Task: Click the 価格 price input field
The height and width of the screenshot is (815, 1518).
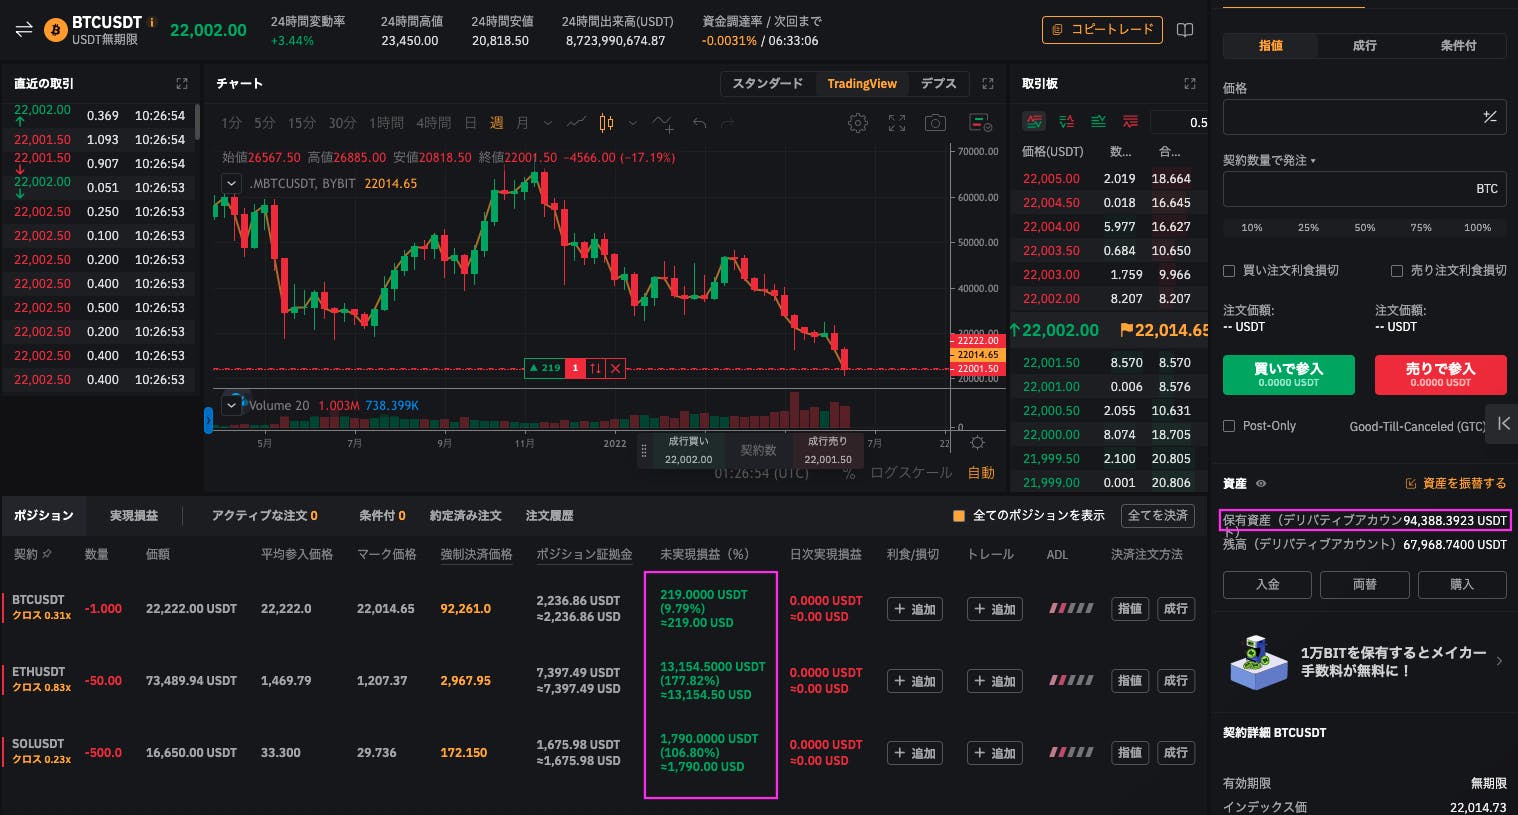Action: (x=1350, y=118)
